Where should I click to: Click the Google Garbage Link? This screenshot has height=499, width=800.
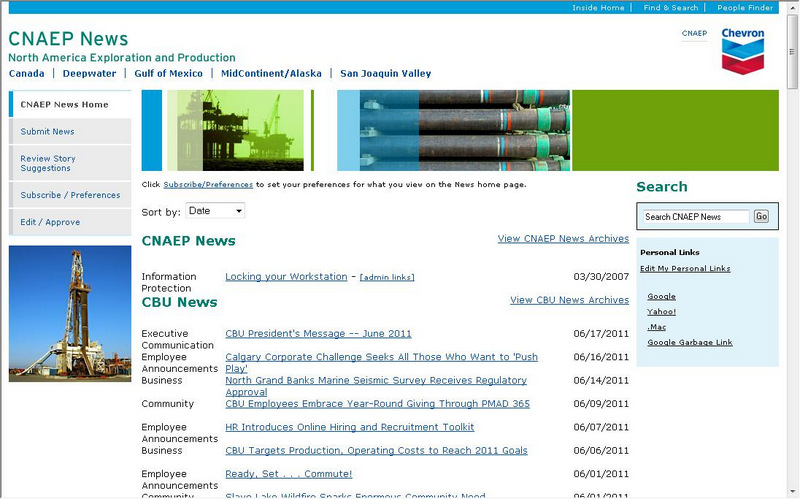click(689, 342)
